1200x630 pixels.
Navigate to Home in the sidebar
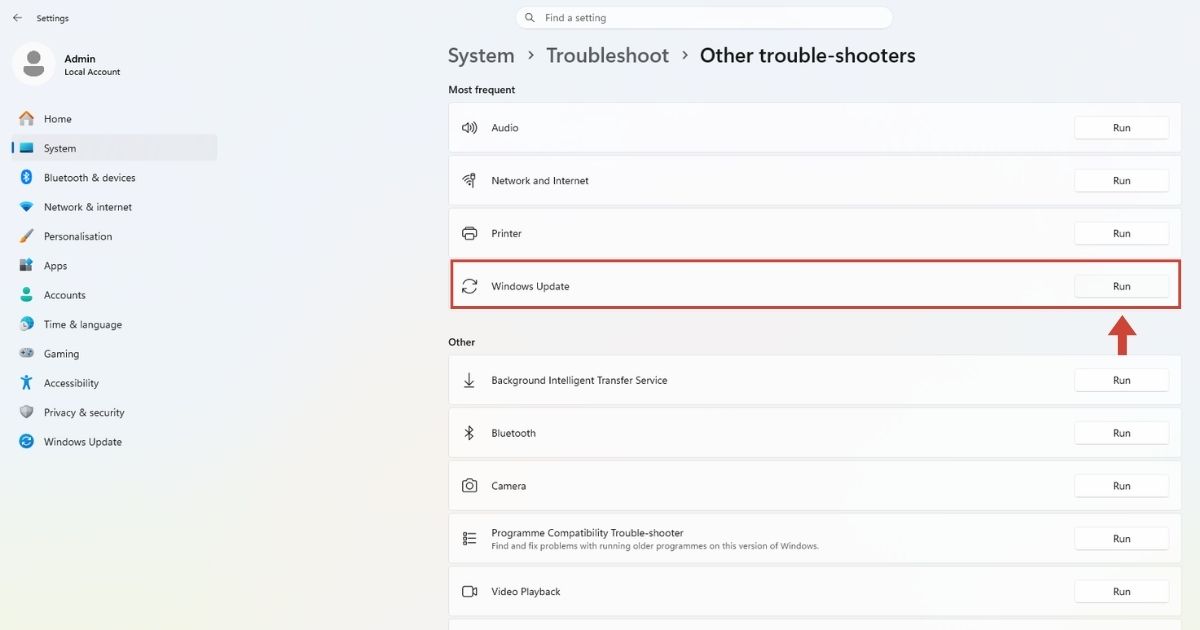pyautogui.click(x=114, y=119)
